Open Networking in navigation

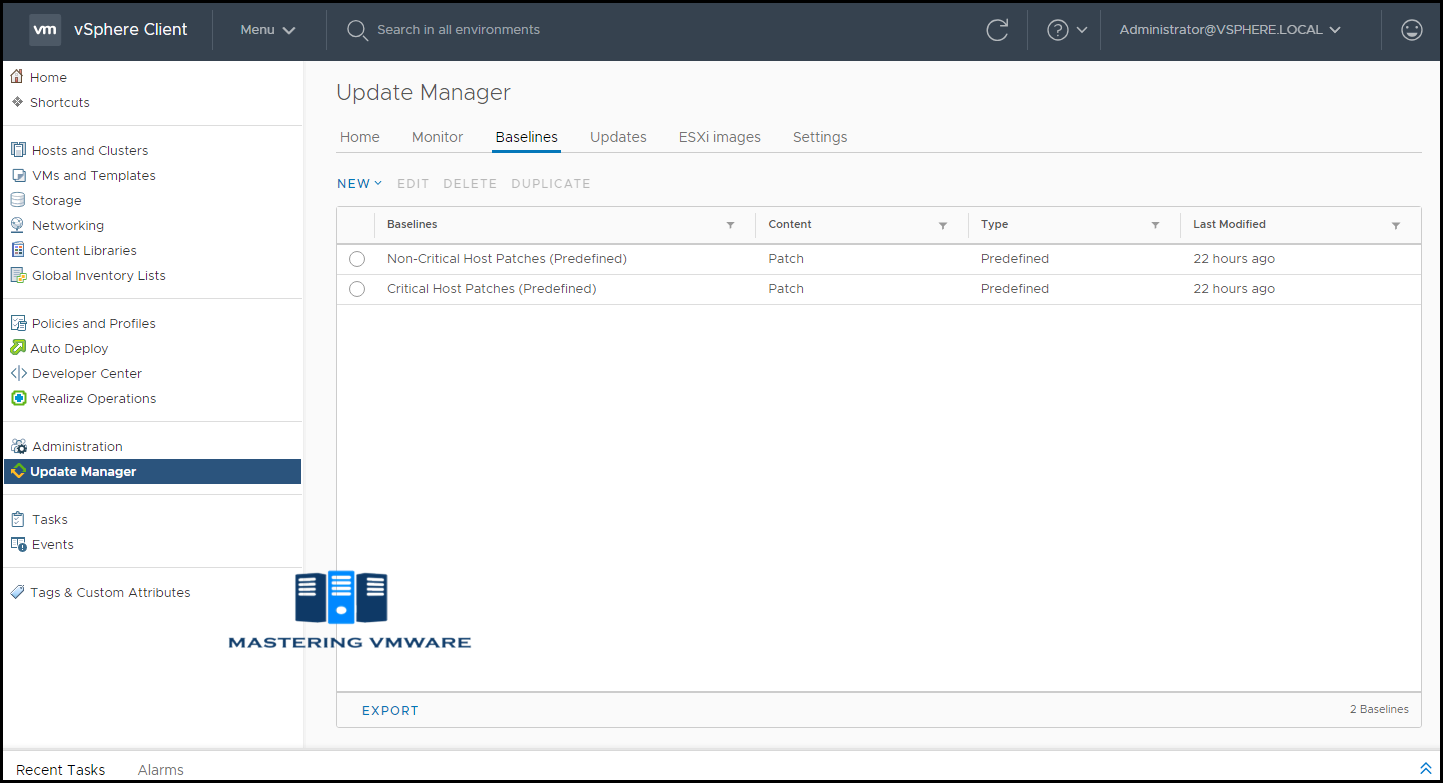[68, 225]
